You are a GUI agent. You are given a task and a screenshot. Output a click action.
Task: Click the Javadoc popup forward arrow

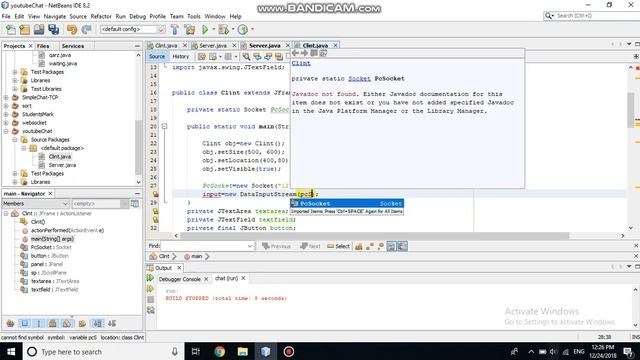304,53
